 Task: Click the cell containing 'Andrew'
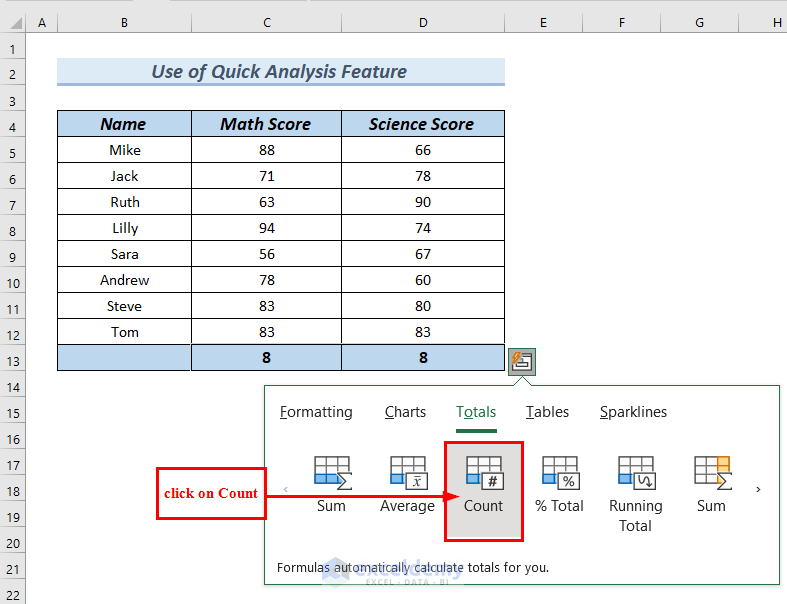coord(124,280)
